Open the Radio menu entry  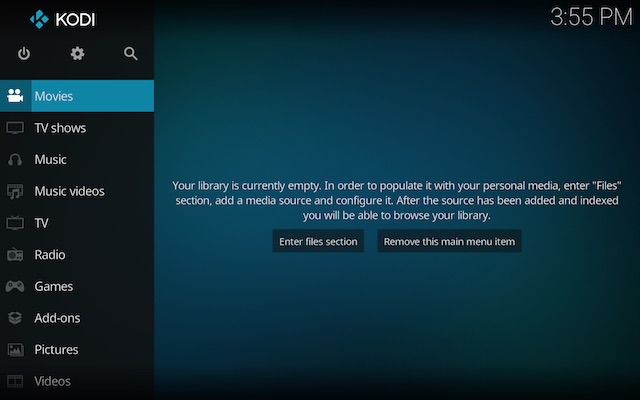pyautogui.click(x=77, y=255)
